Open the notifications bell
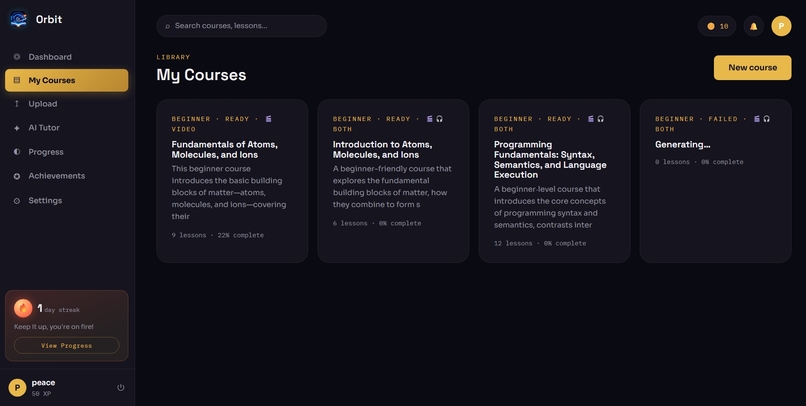Image resolution: width=806 pixels, height=406 pixels. 754,26
